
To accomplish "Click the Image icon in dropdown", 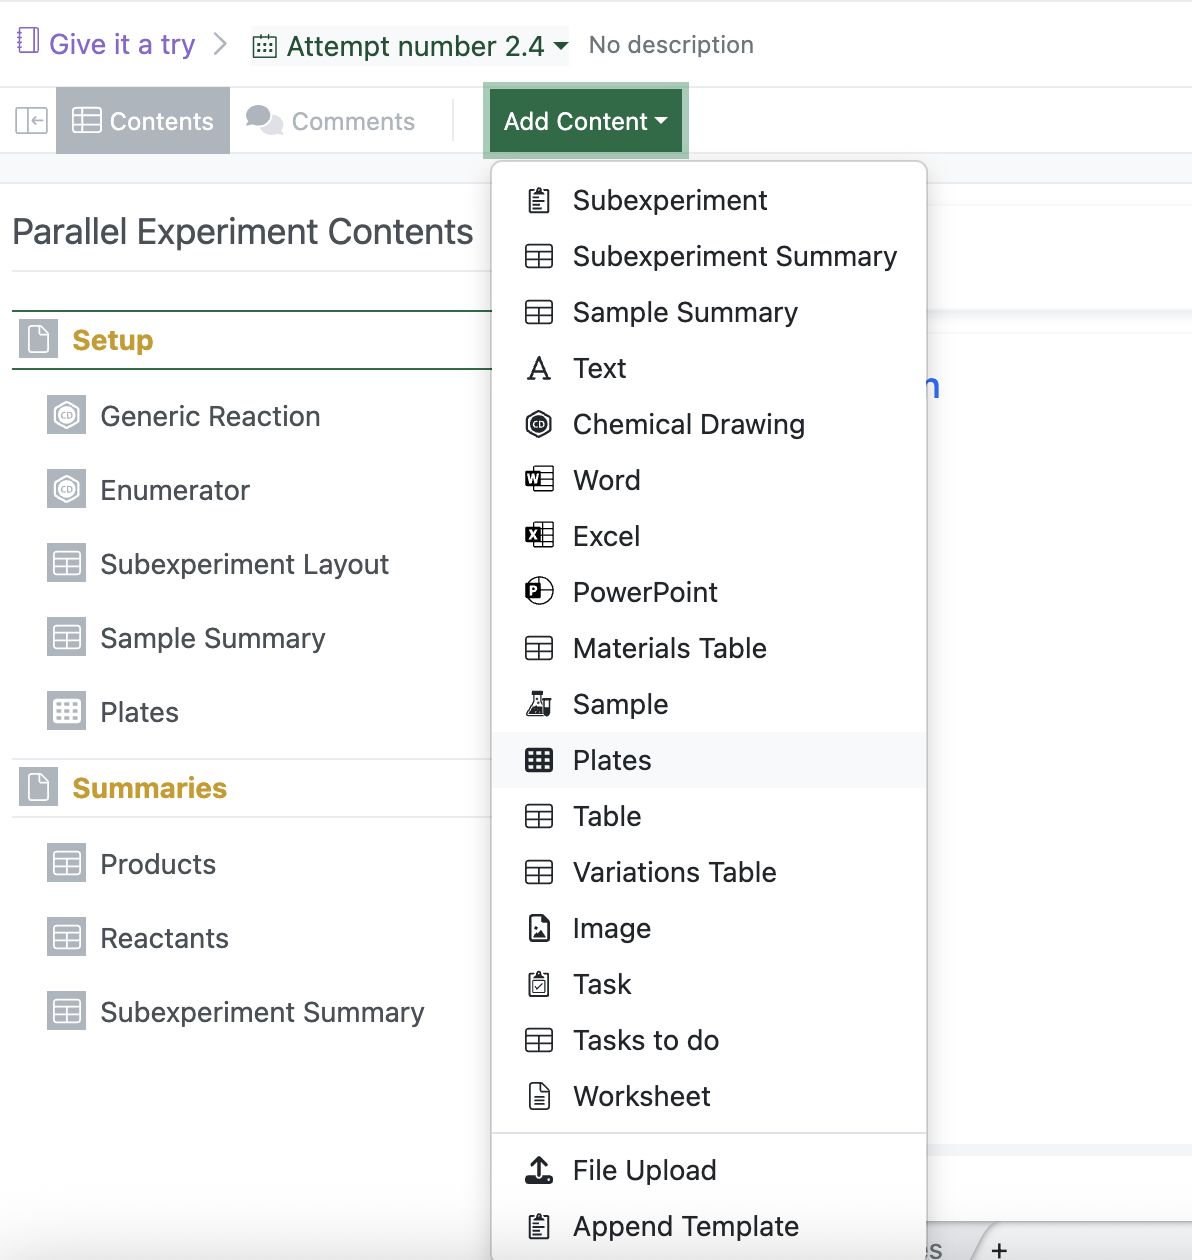I will (539, 928).
